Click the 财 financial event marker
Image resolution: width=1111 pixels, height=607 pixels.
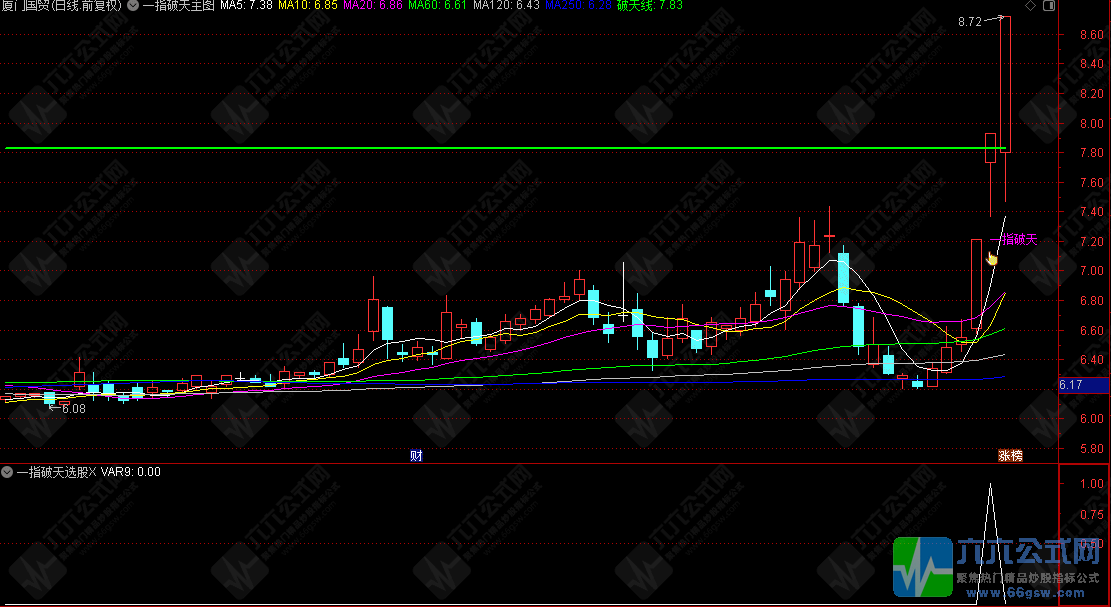pos(416,455)
